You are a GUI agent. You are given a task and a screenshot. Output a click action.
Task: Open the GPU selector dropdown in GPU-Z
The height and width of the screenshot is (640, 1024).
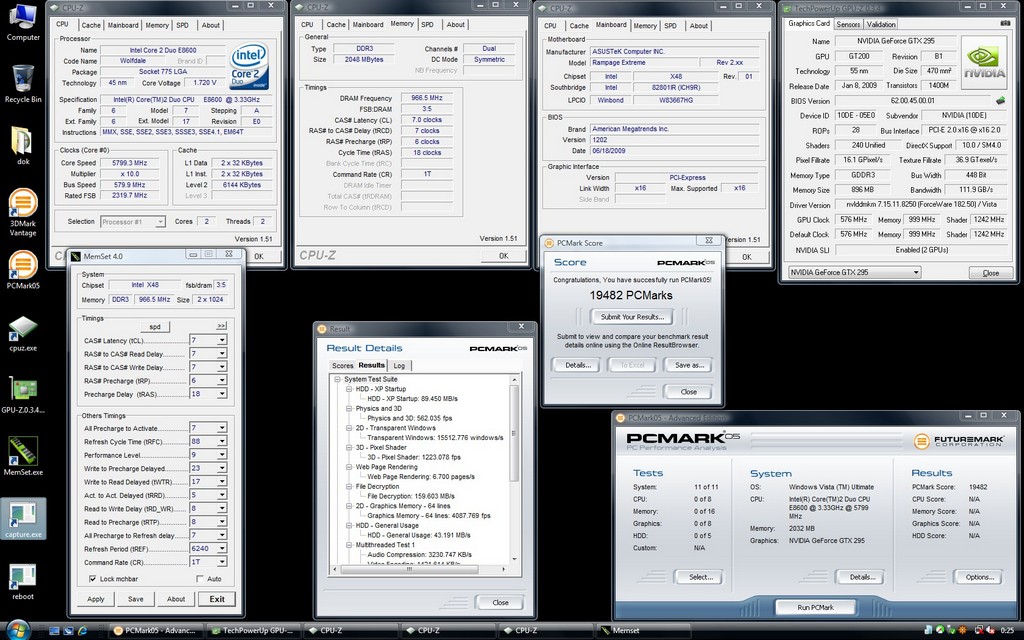coord(916,272)
